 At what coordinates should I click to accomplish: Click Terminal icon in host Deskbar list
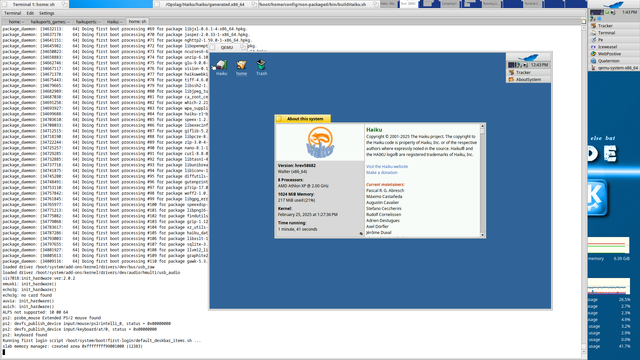593,33
